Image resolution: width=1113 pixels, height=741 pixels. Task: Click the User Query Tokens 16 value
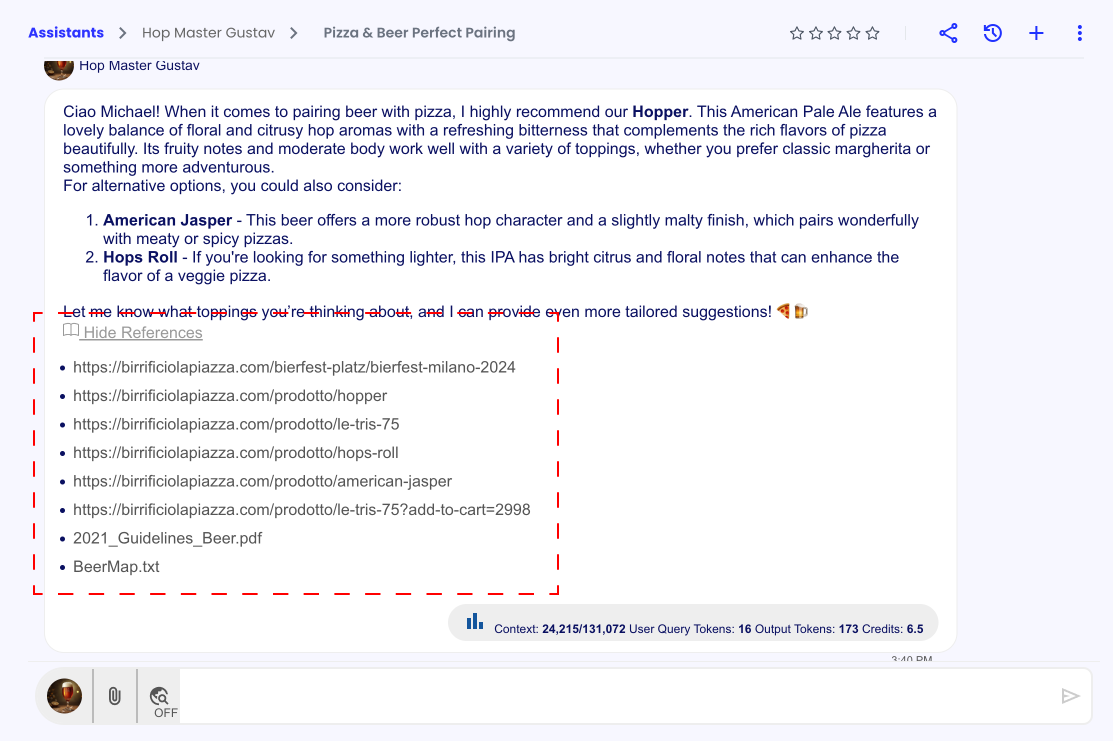[745, 629]
